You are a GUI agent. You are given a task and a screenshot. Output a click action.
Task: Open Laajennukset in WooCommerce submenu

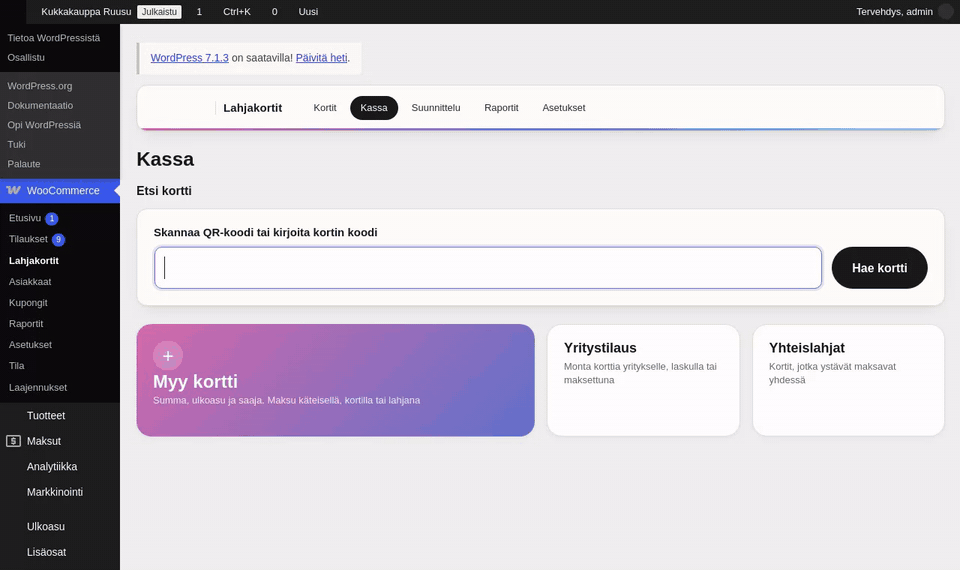point(38,387)
